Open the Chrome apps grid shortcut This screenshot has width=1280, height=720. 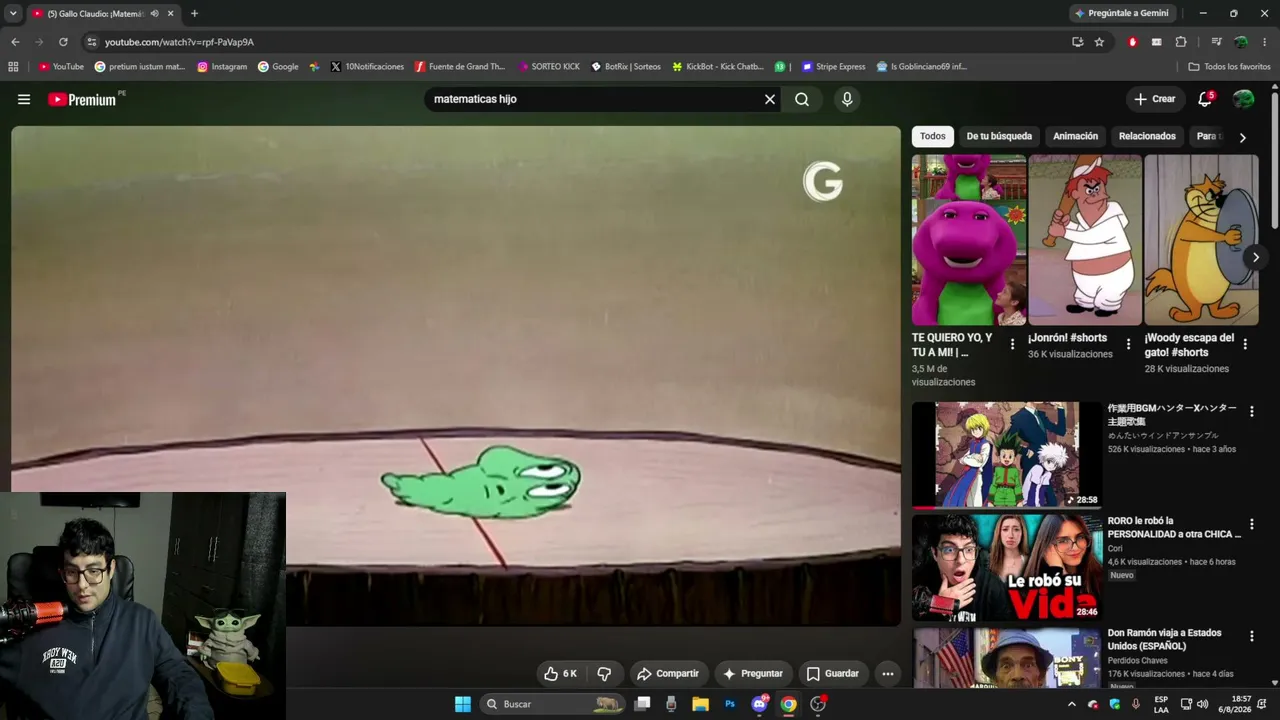click(x=13, y=67)
